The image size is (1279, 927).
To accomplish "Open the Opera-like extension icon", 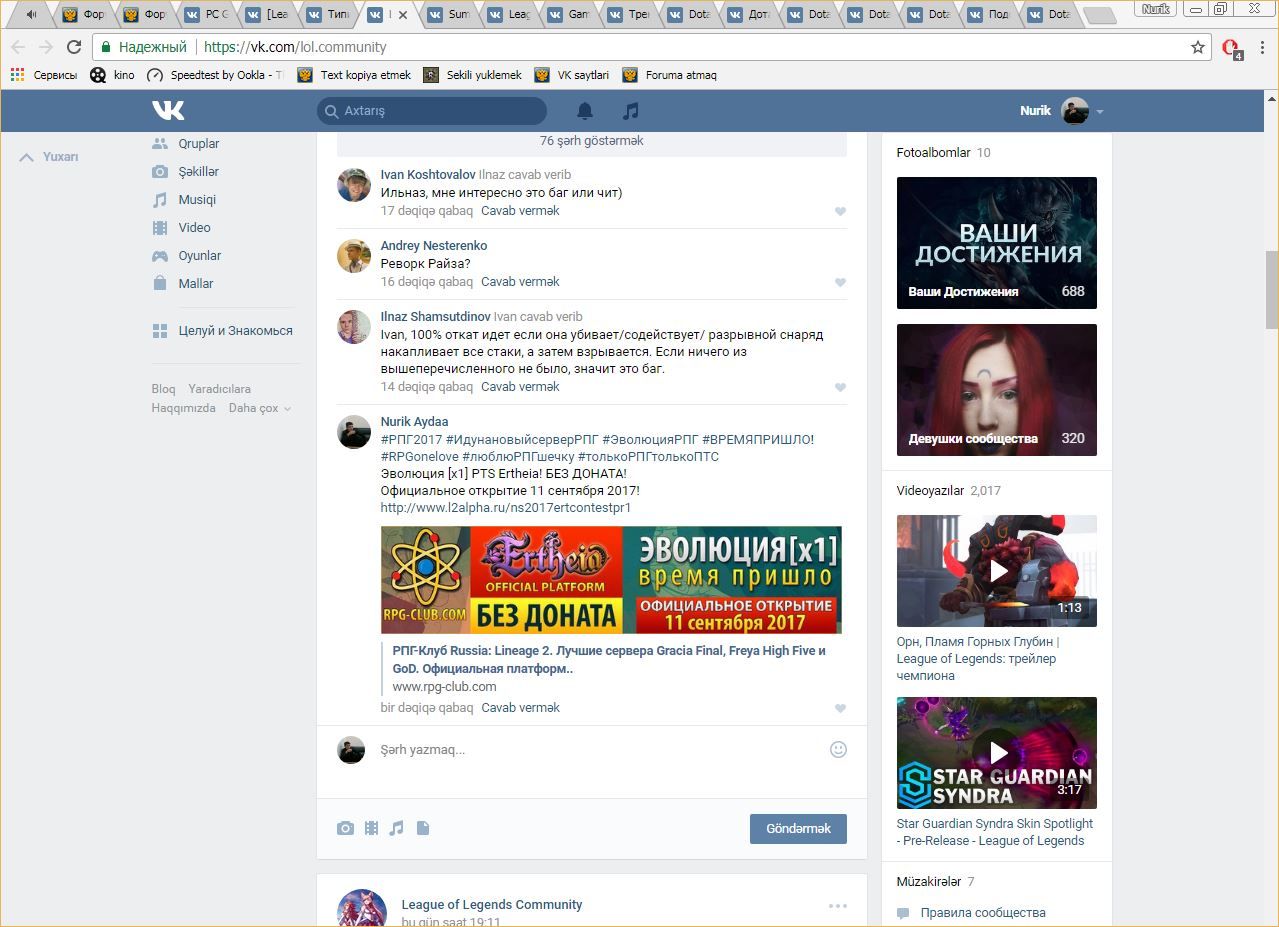I will point(1231,48).
